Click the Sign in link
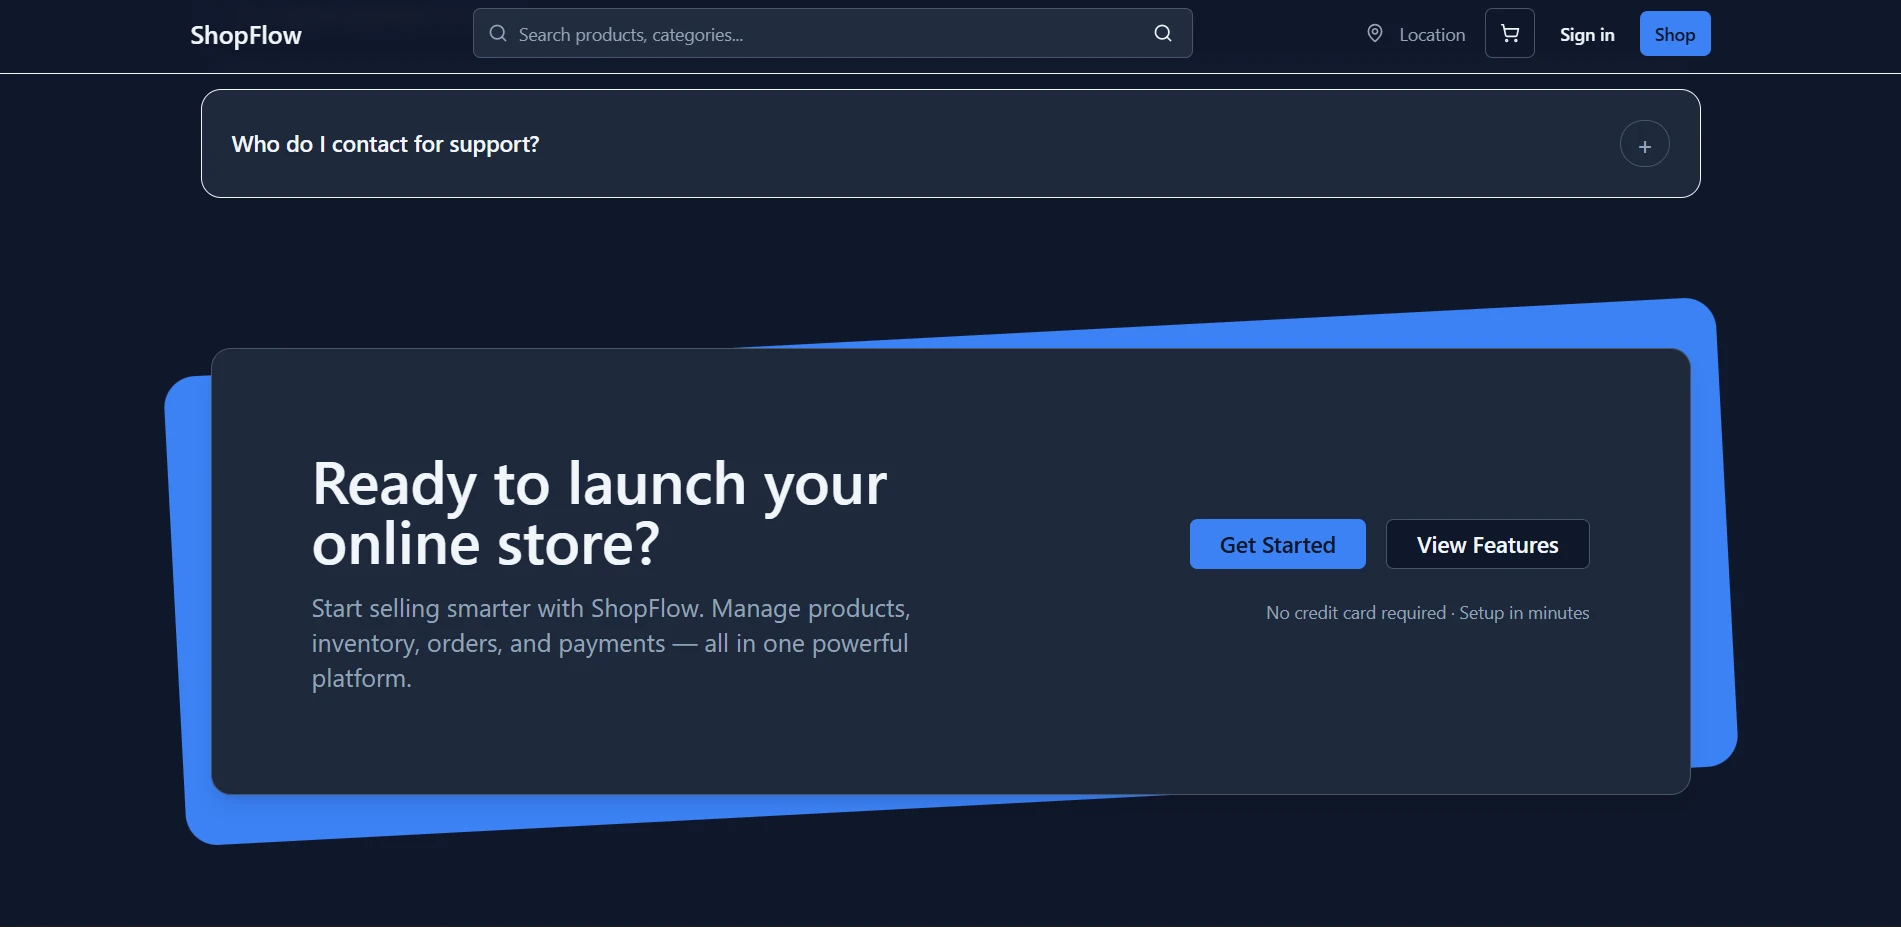This screenshot has width=1901, height=927. click(1587, 35)
